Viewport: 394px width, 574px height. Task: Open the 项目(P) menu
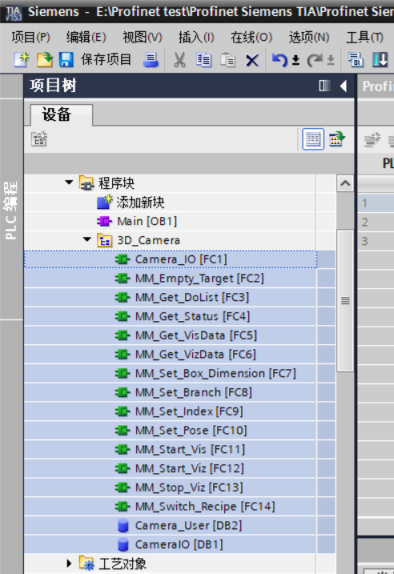[x=31, y=37]
